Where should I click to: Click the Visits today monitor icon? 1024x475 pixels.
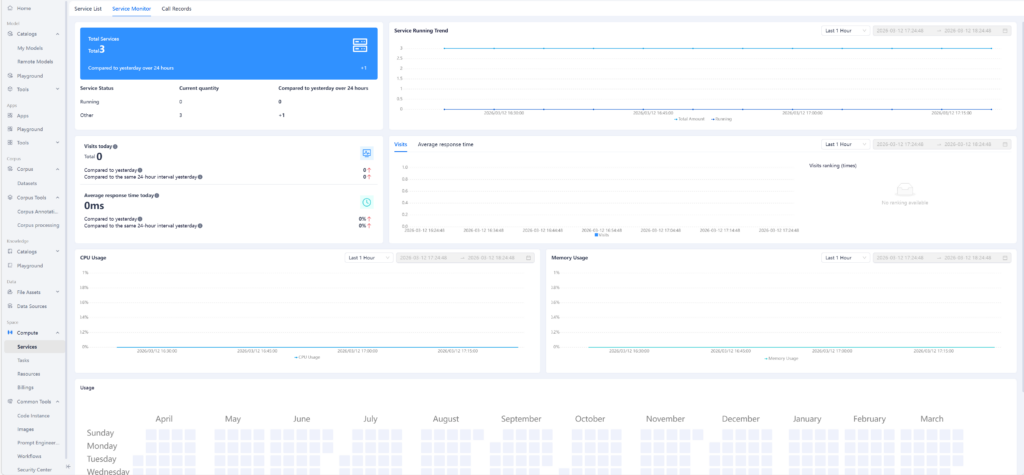tap(367, 153)
